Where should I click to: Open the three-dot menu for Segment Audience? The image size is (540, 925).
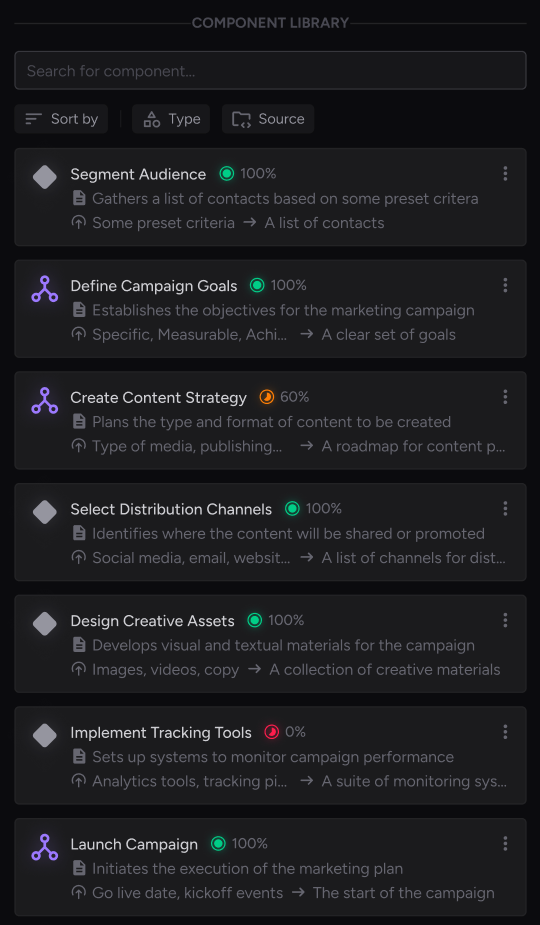click(x=505, y=173)
